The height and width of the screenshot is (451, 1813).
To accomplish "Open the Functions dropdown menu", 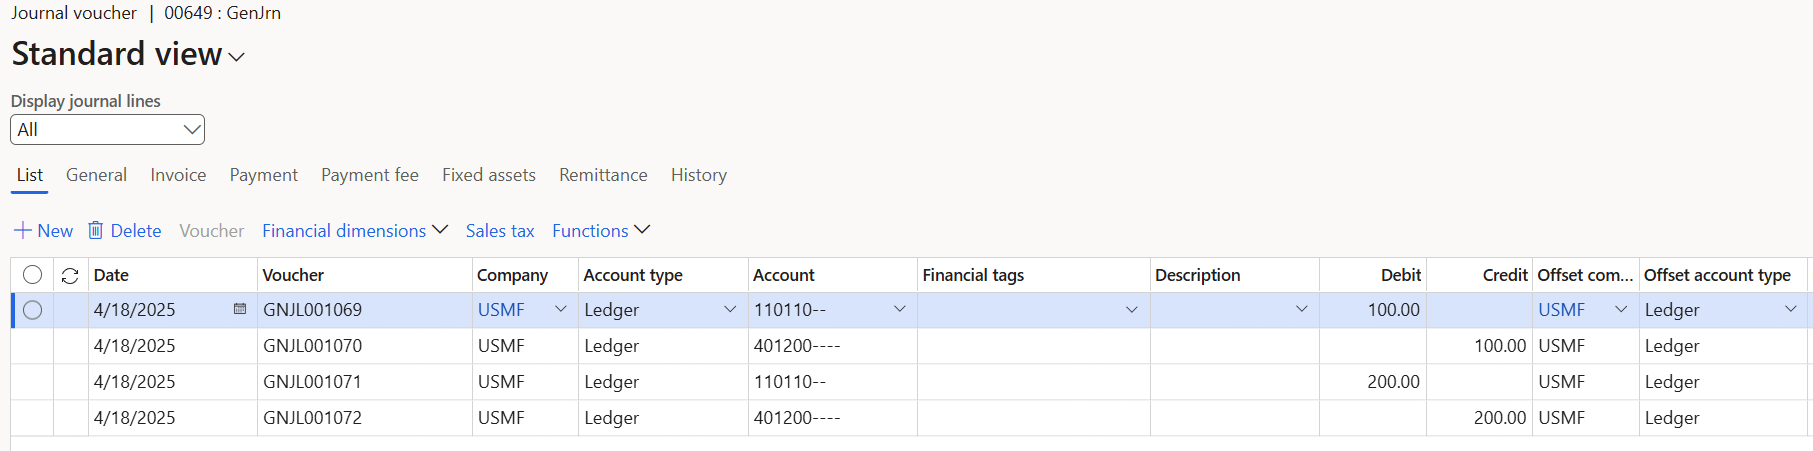I will point(601,231).
